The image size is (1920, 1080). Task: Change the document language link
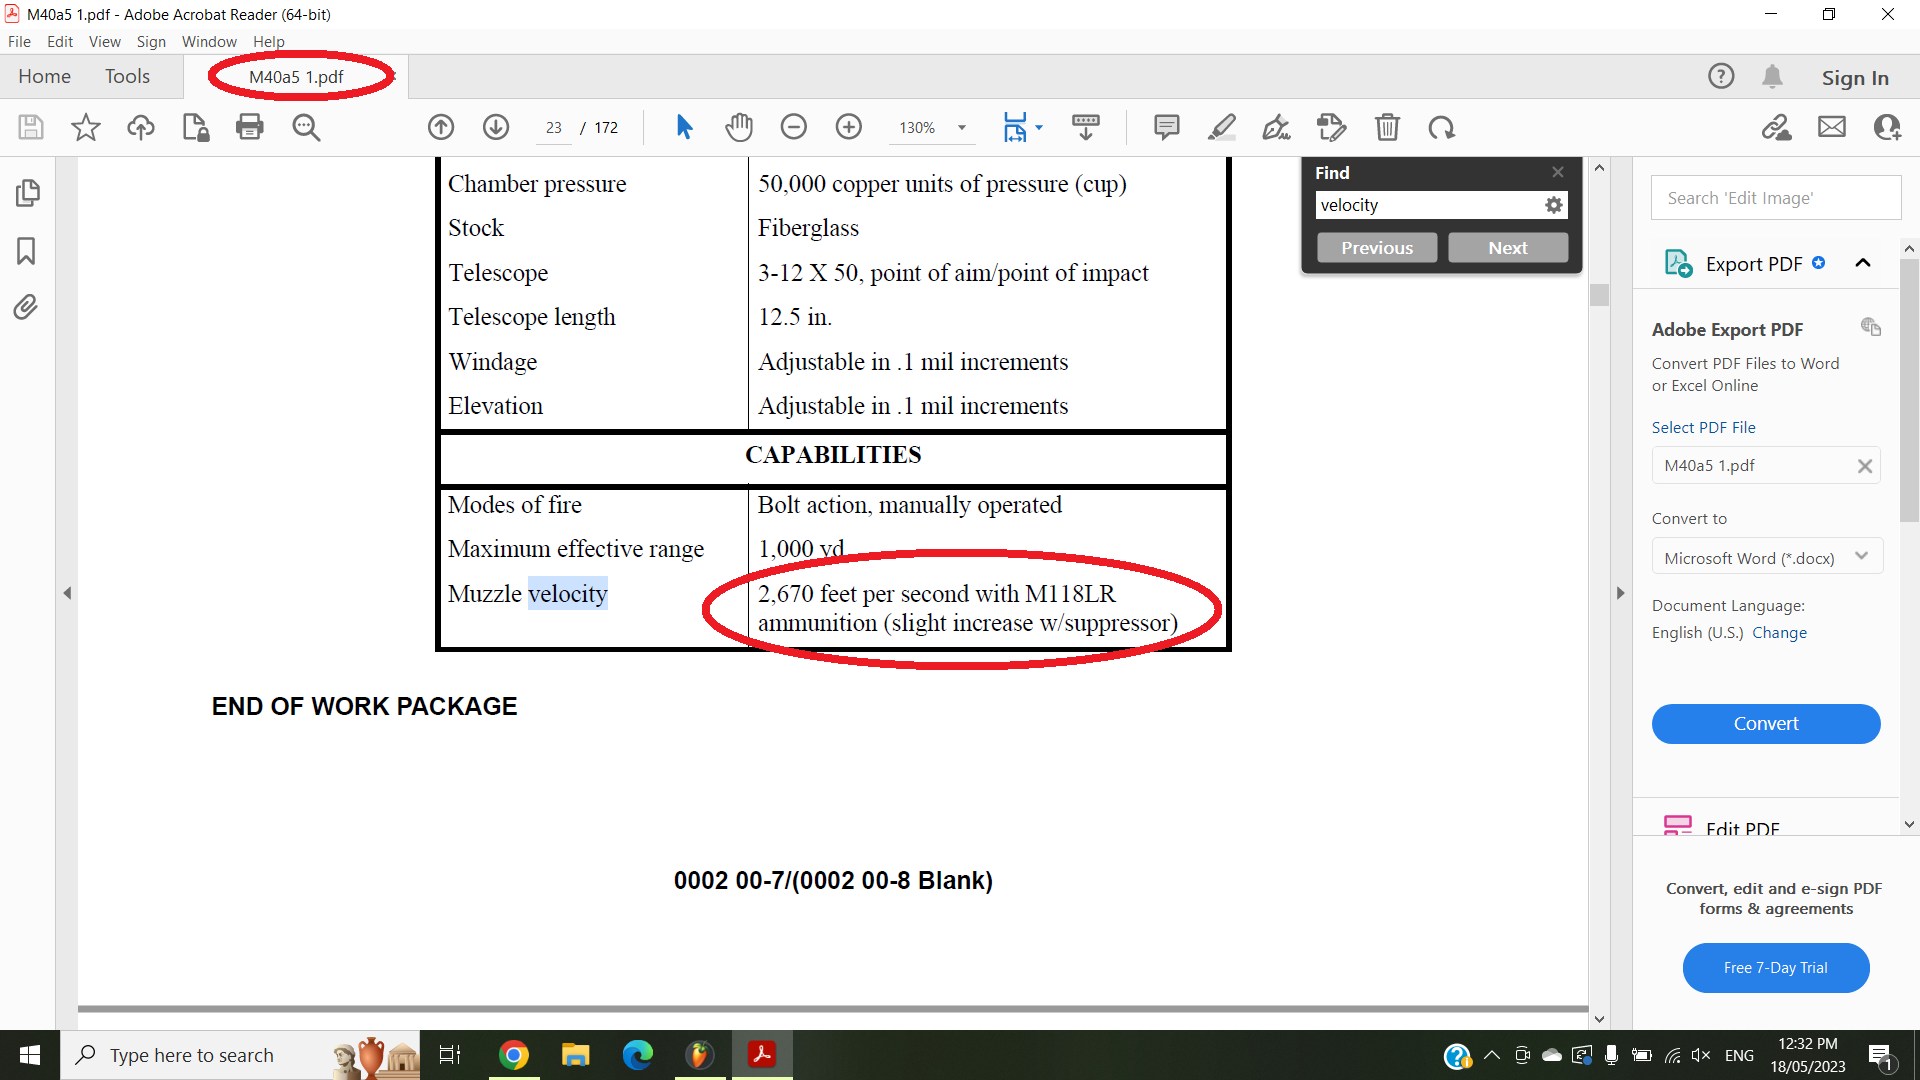(1779, 632)
